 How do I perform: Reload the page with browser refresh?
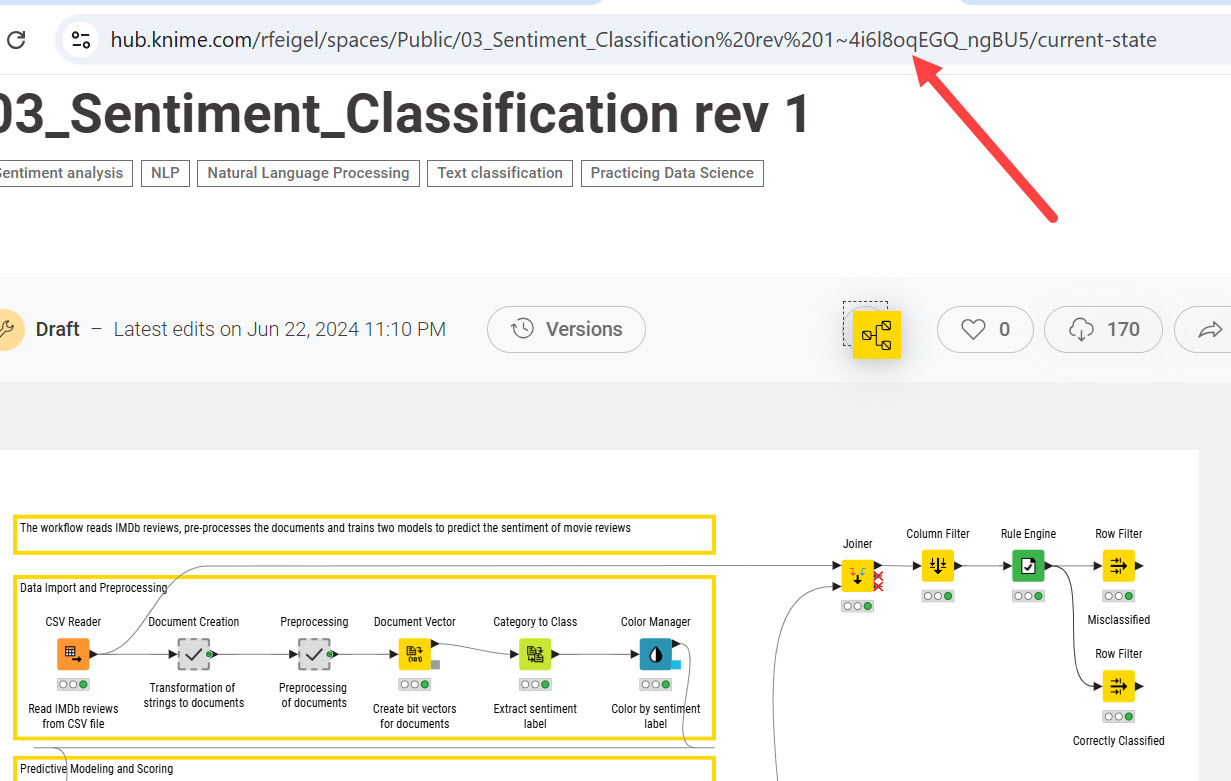(16, 40)
